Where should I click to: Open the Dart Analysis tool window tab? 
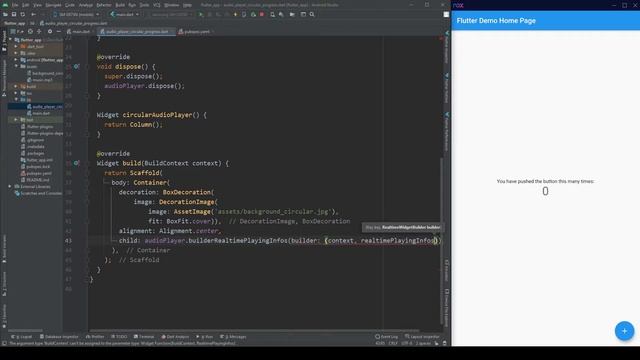click(175, 337)
